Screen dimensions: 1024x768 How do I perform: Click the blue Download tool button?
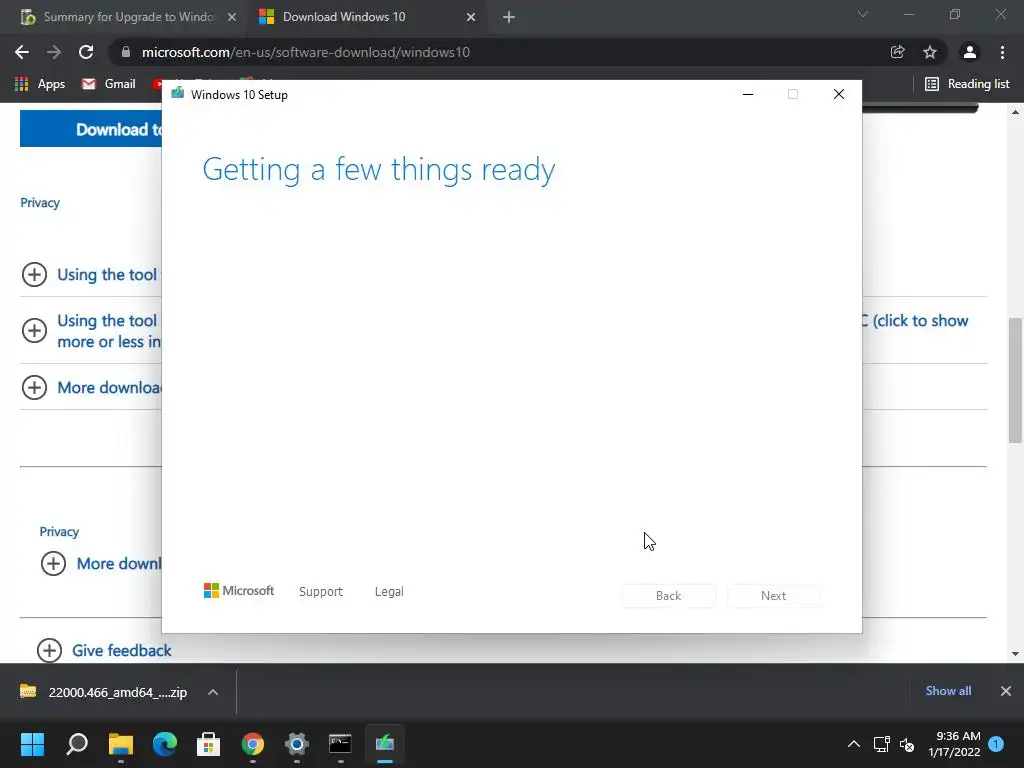tap(91, 129)
